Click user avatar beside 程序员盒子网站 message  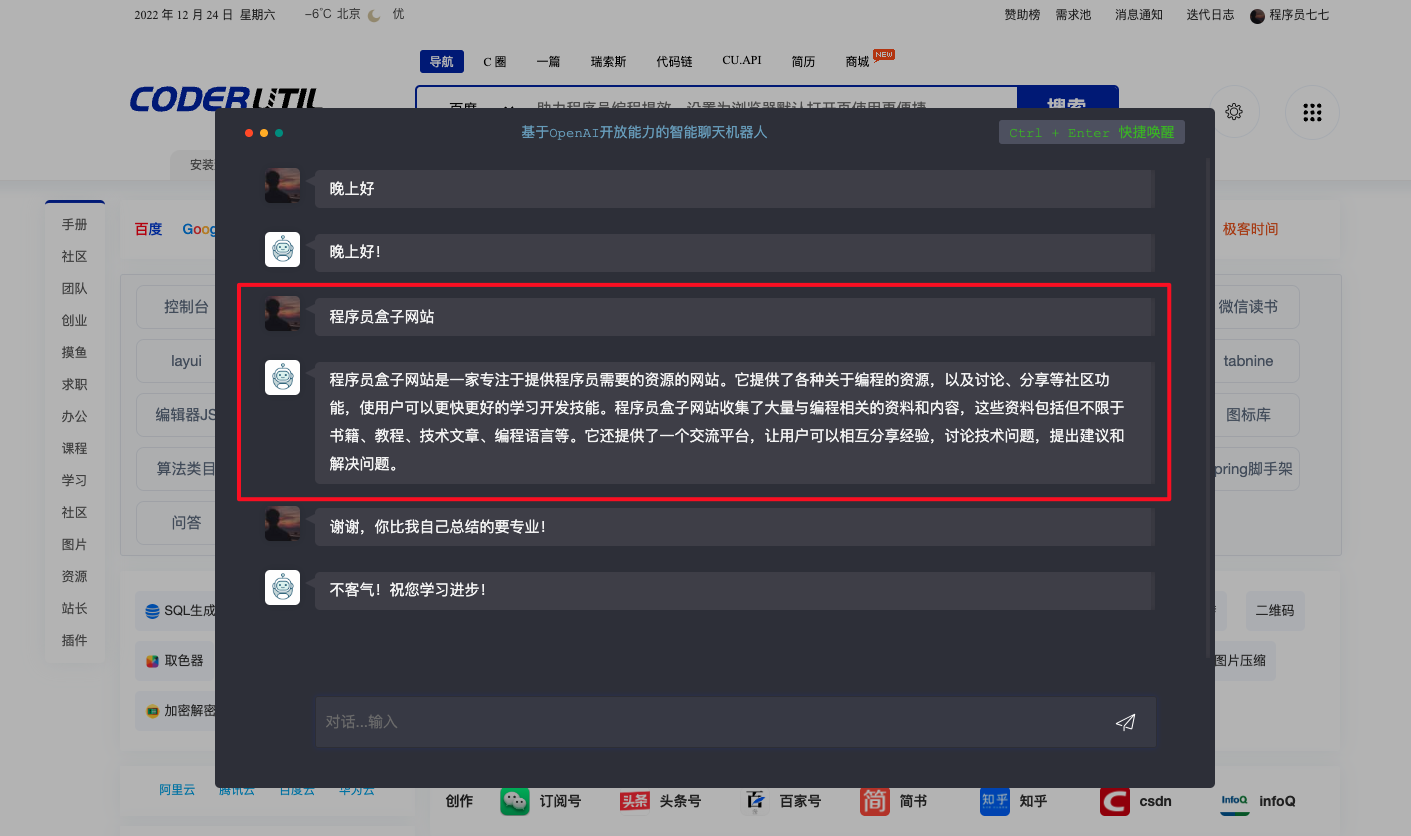click(282, 314)
